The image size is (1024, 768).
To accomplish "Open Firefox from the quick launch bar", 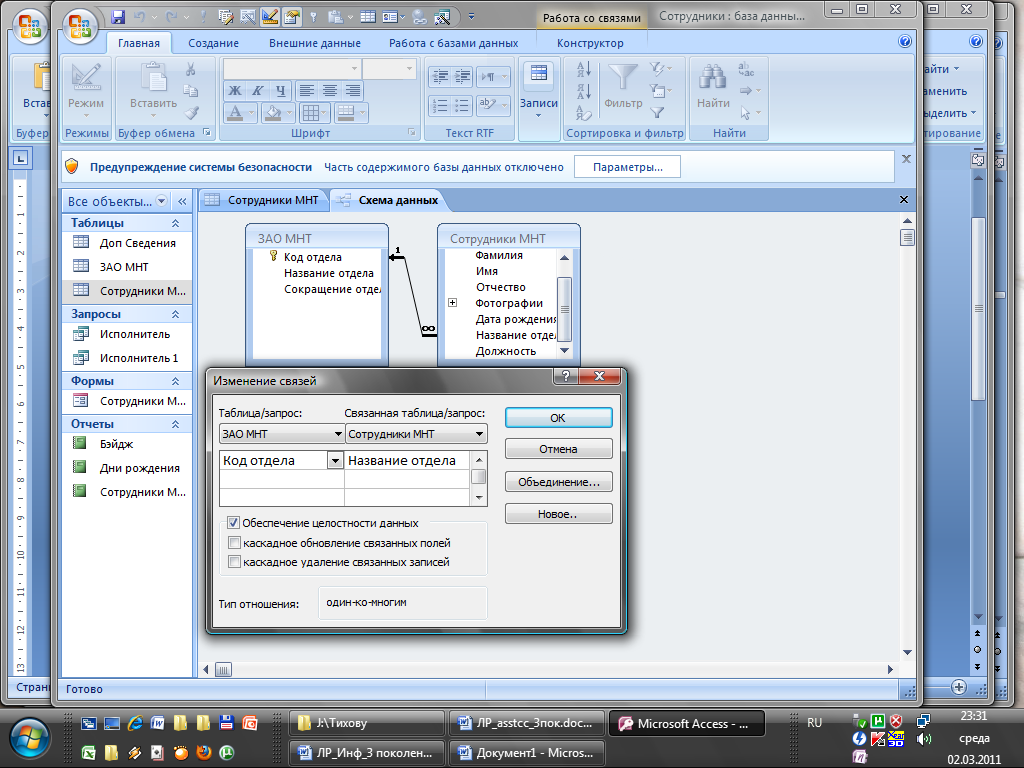I will [204, 752].
